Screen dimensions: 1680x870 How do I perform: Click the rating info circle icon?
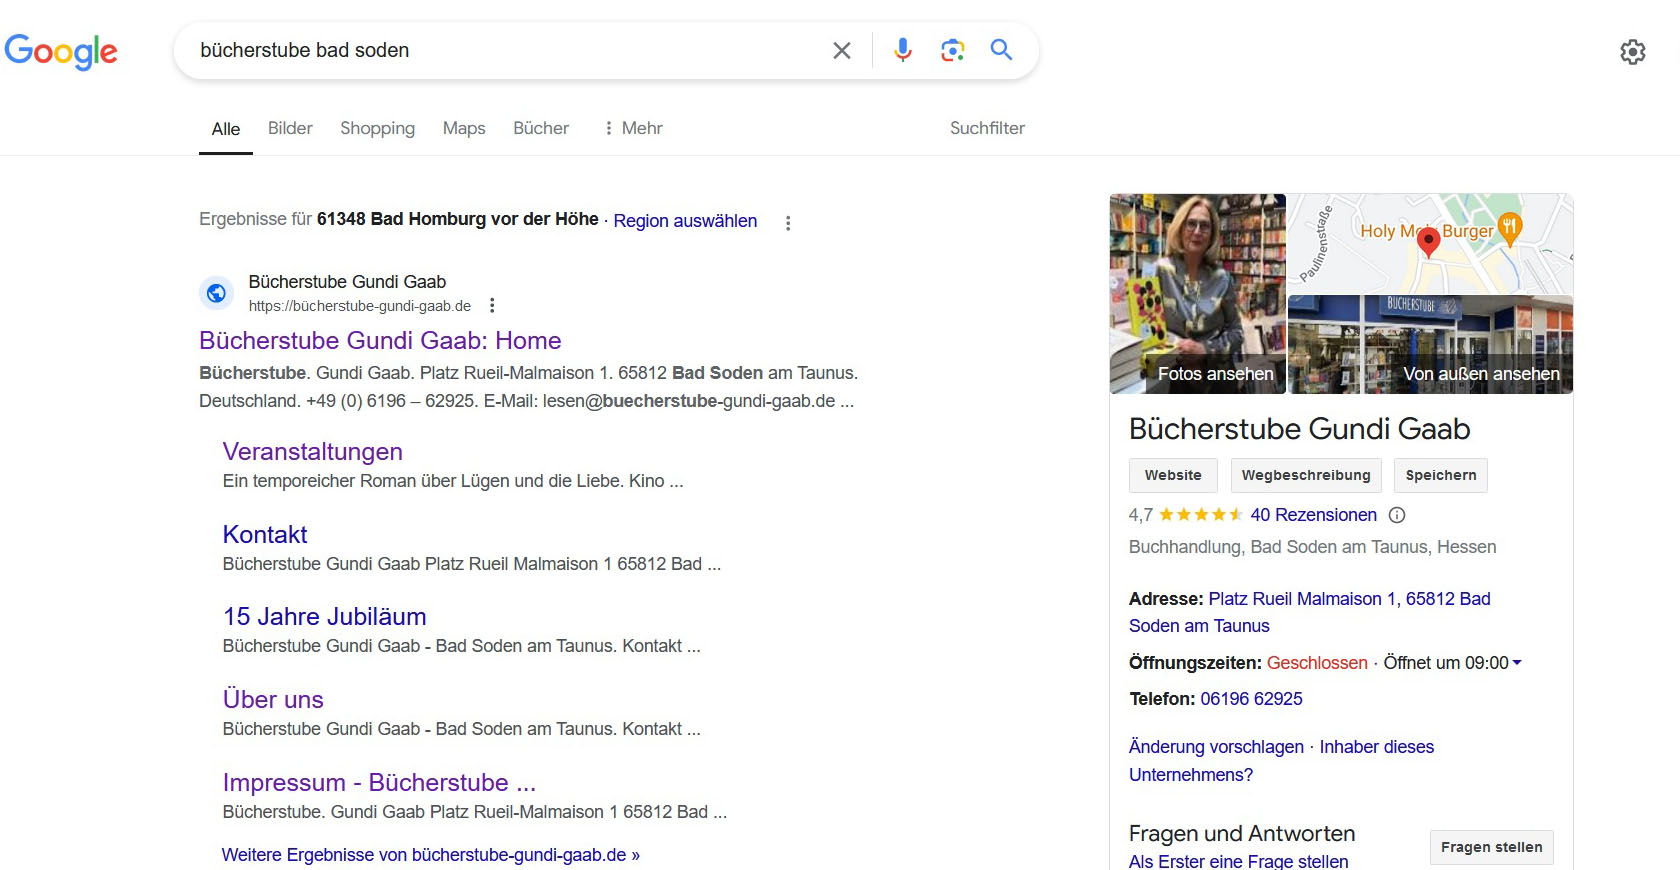pos(1397,515)
